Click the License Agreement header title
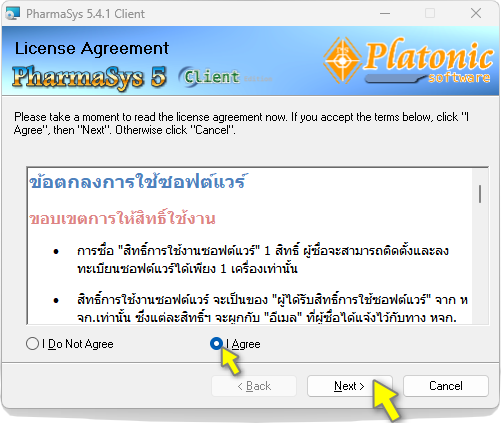Image resolution: width=501 pixels, height=423 pixels. (x=92, y=49)
